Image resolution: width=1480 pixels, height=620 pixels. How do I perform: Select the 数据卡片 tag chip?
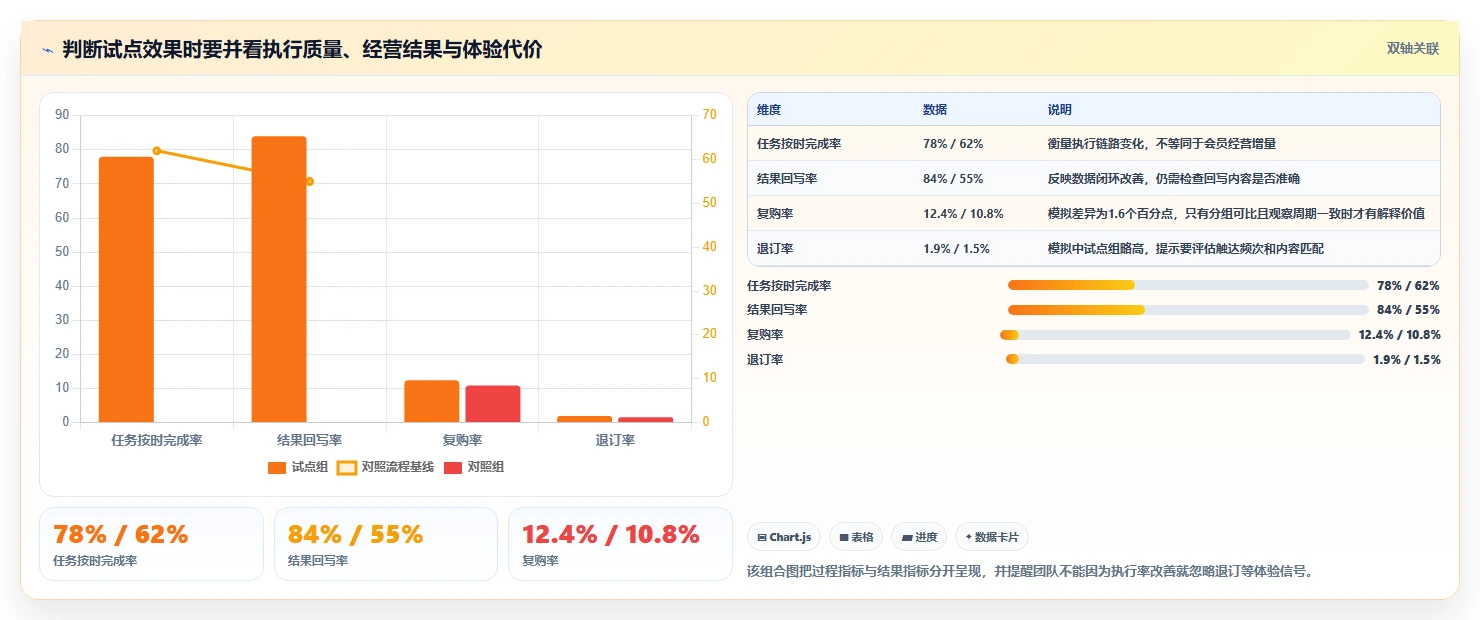(991, 537)
